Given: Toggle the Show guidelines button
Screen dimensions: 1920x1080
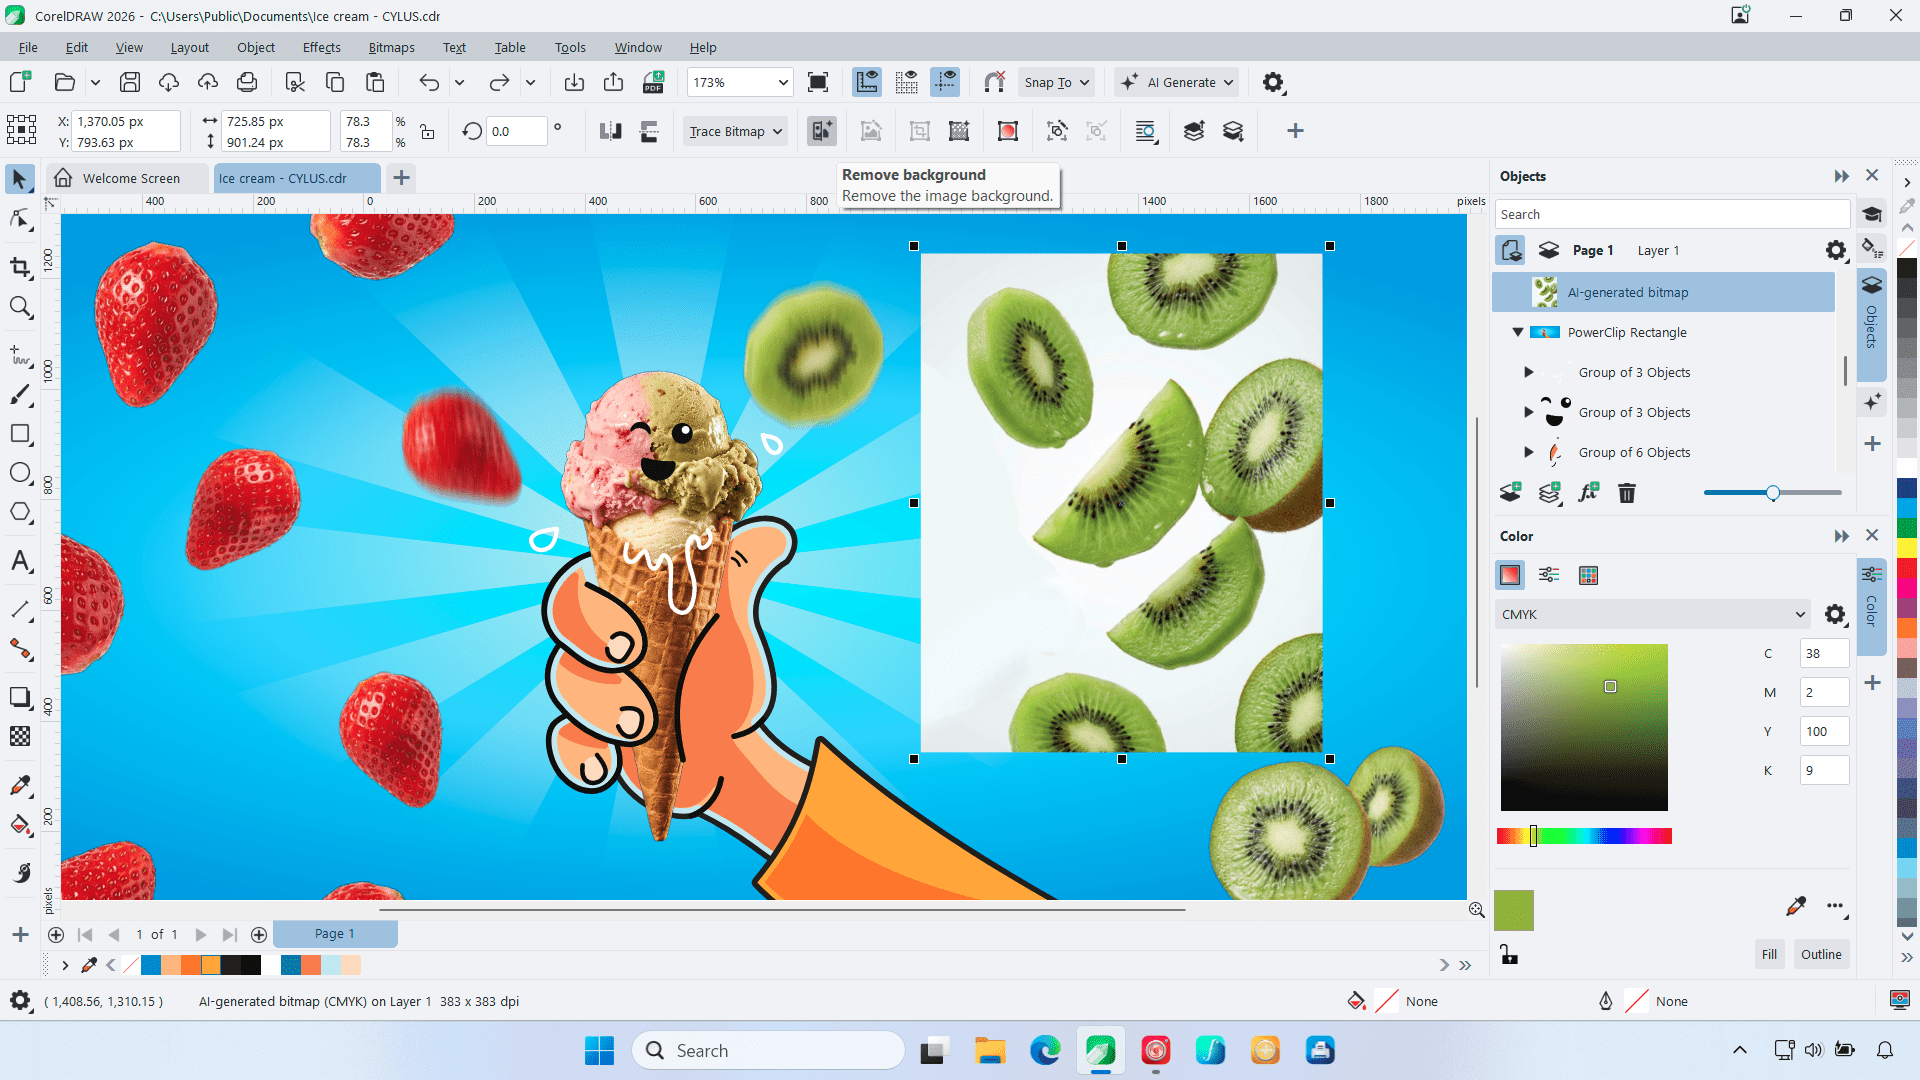Looking at the screenshot, I should (x=944, y=82).
